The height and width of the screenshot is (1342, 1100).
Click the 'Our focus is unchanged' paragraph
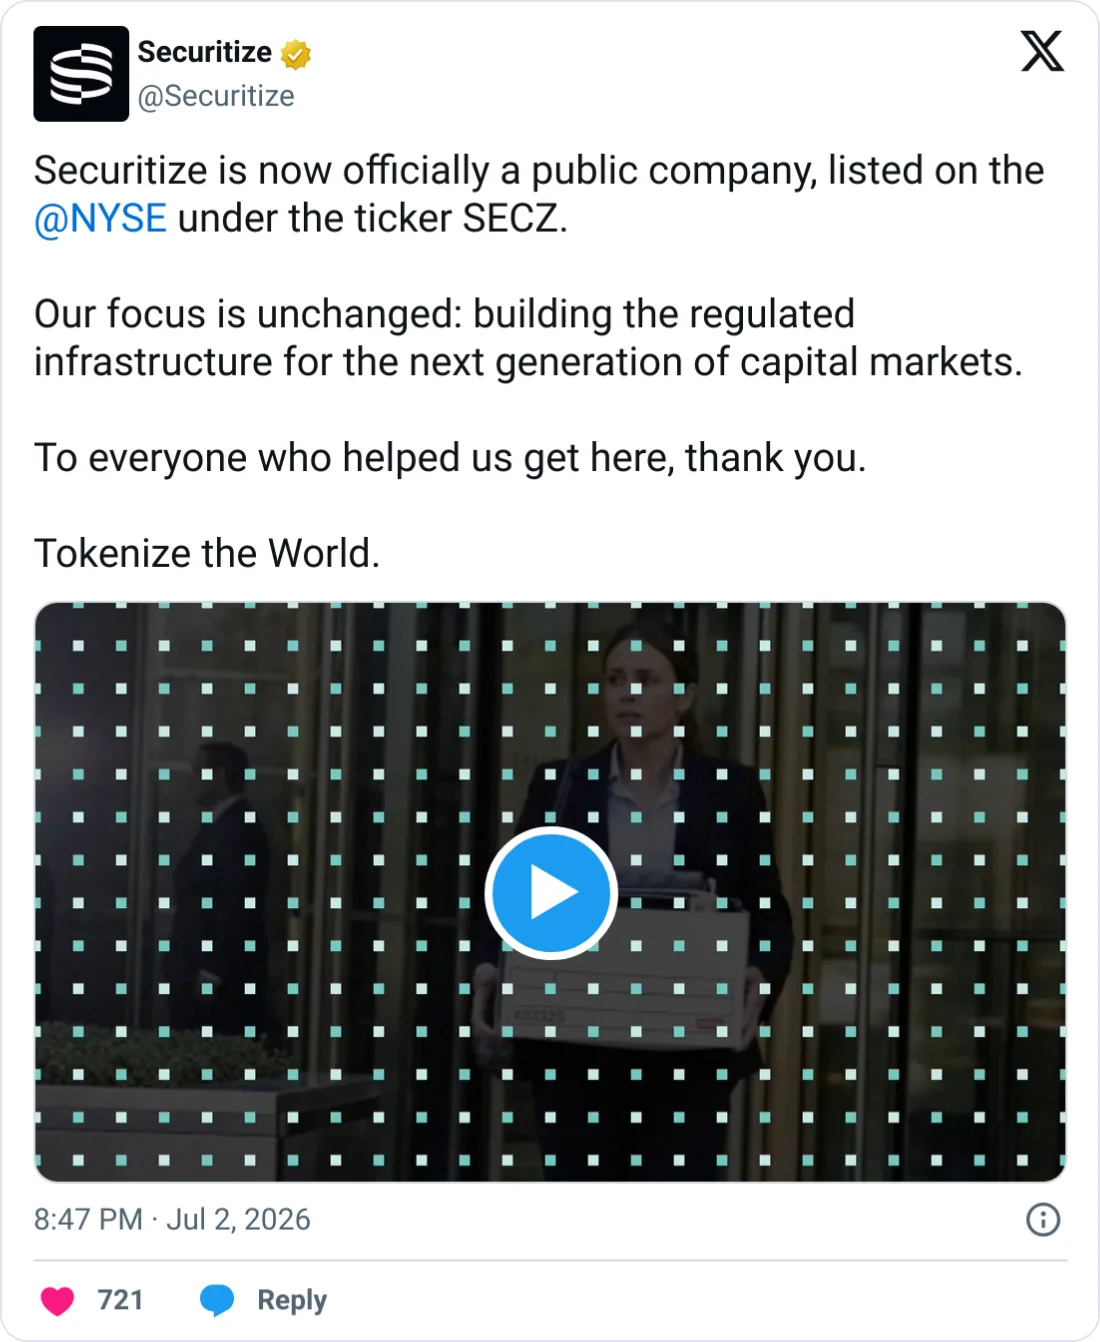pyautogui.click(x=528, y=338)
